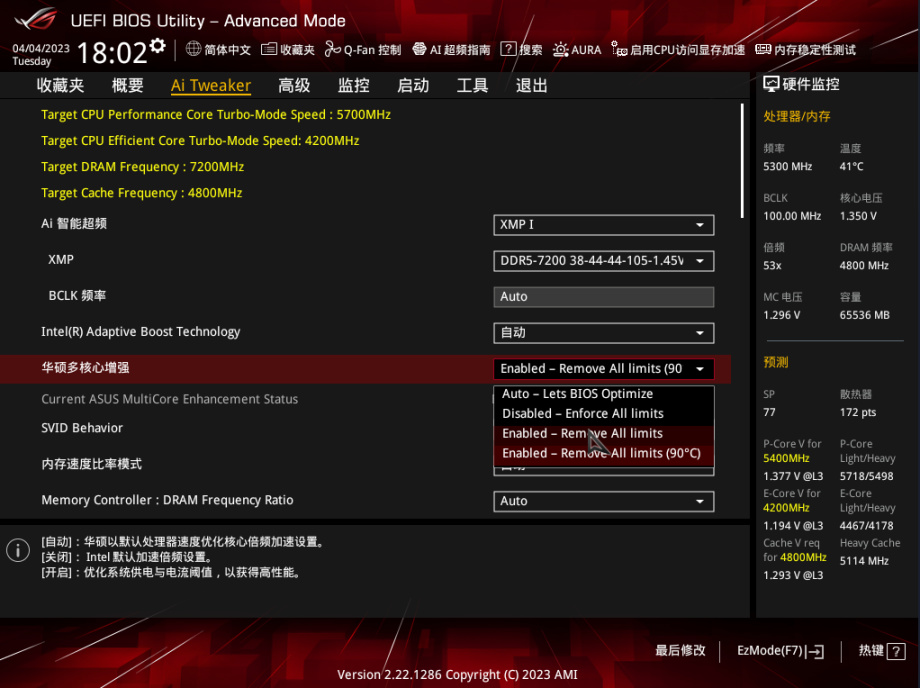This screenshot has height=688, width=920.
Task: Choose Auto – Lets BIOS Optimize option
Action: coord(604,394)
